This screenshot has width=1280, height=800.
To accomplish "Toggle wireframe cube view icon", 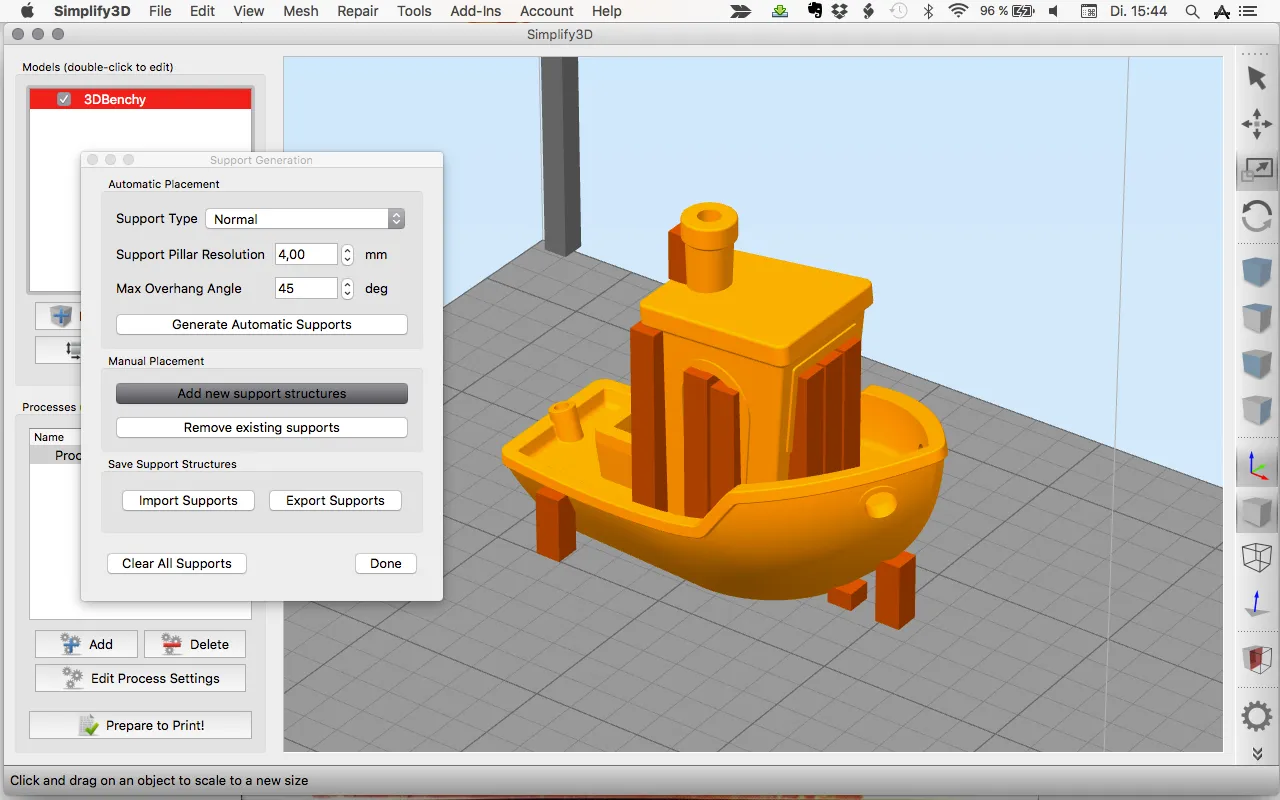I will 1257,557.
